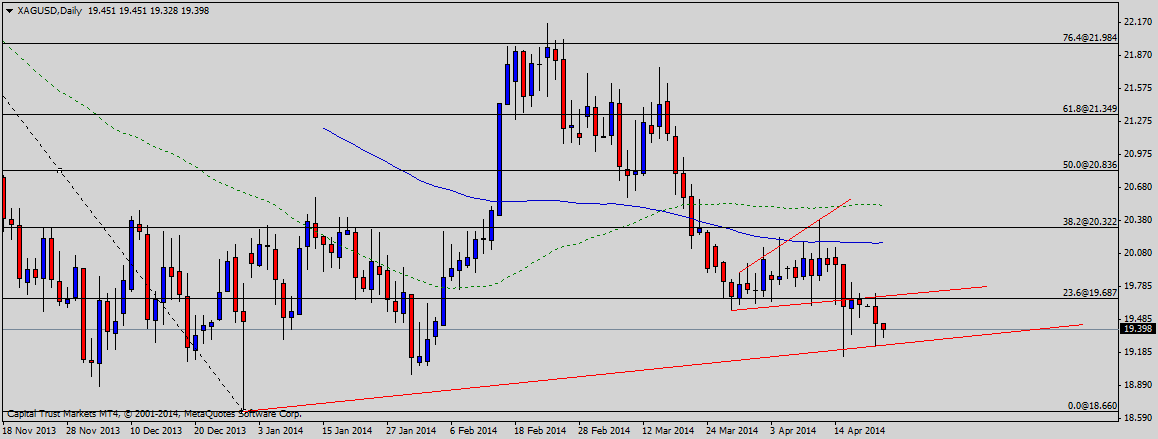The image size is (1158, 439).
Task: Select the 61.8@21.349 Fibonacci level label
Action: [1087, 108]
